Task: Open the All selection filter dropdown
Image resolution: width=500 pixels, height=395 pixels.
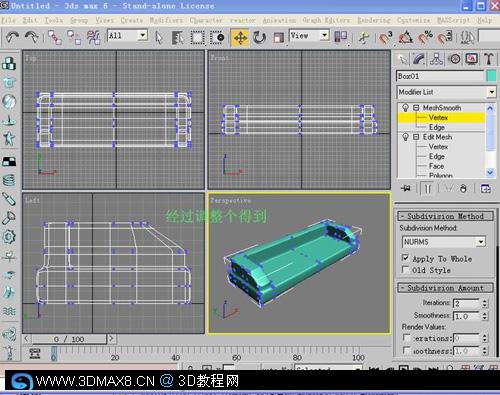Action: click(x=143, y=35)
